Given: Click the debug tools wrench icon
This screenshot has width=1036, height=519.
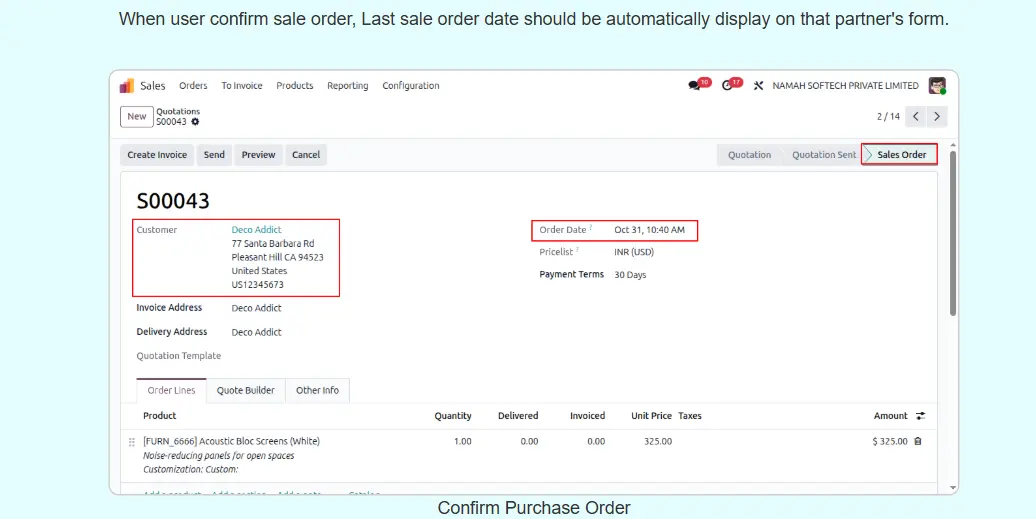Looking at the screenshot, I should tap(759, 86).
